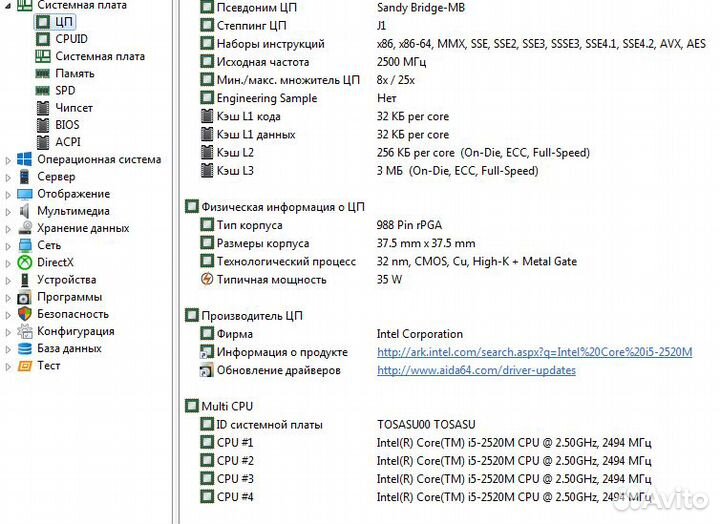The image size is (720, 524).
Task: Click the CPU icon beside Multi CPU header
Action: click(x=191, y=406)
